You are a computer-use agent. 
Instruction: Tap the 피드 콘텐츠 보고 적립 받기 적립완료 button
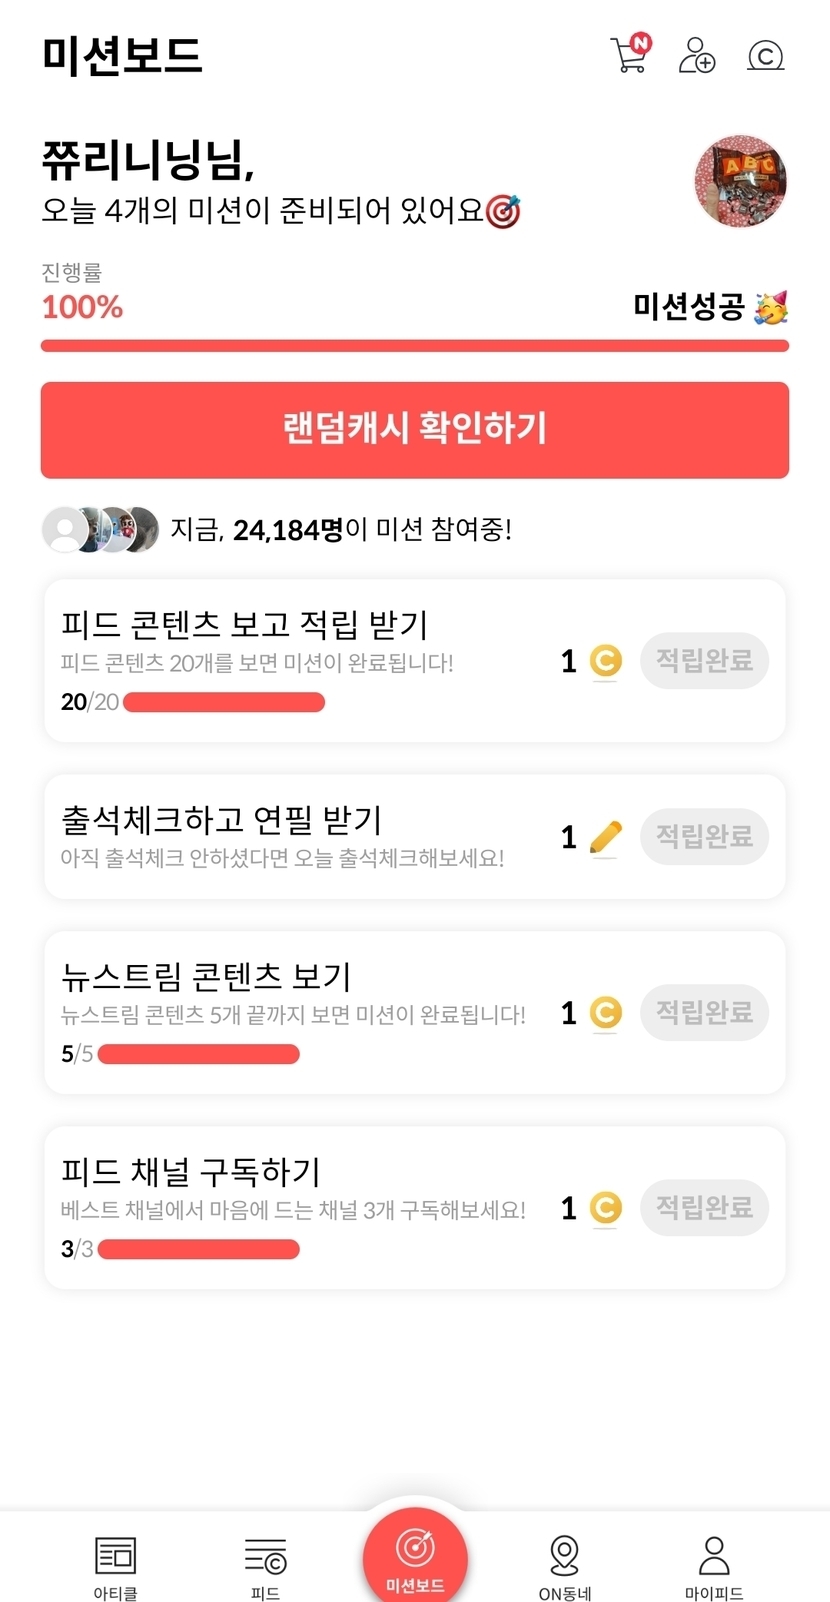(704, 661)
